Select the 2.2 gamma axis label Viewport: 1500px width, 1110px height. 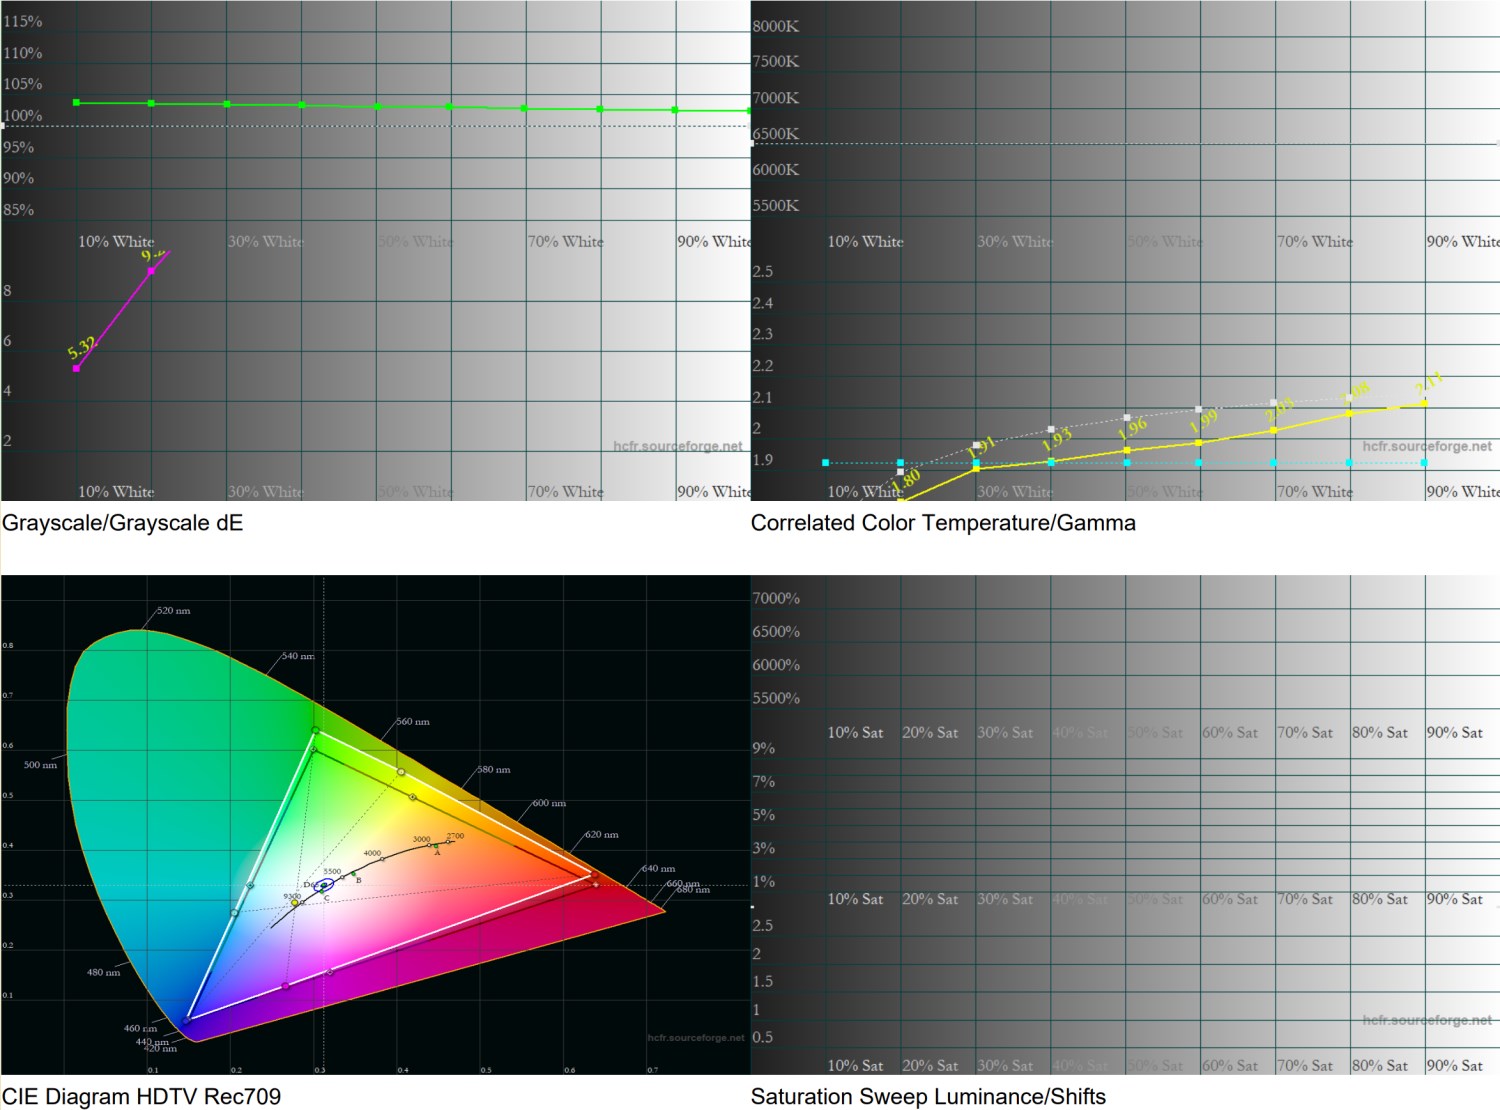point(763,366)
